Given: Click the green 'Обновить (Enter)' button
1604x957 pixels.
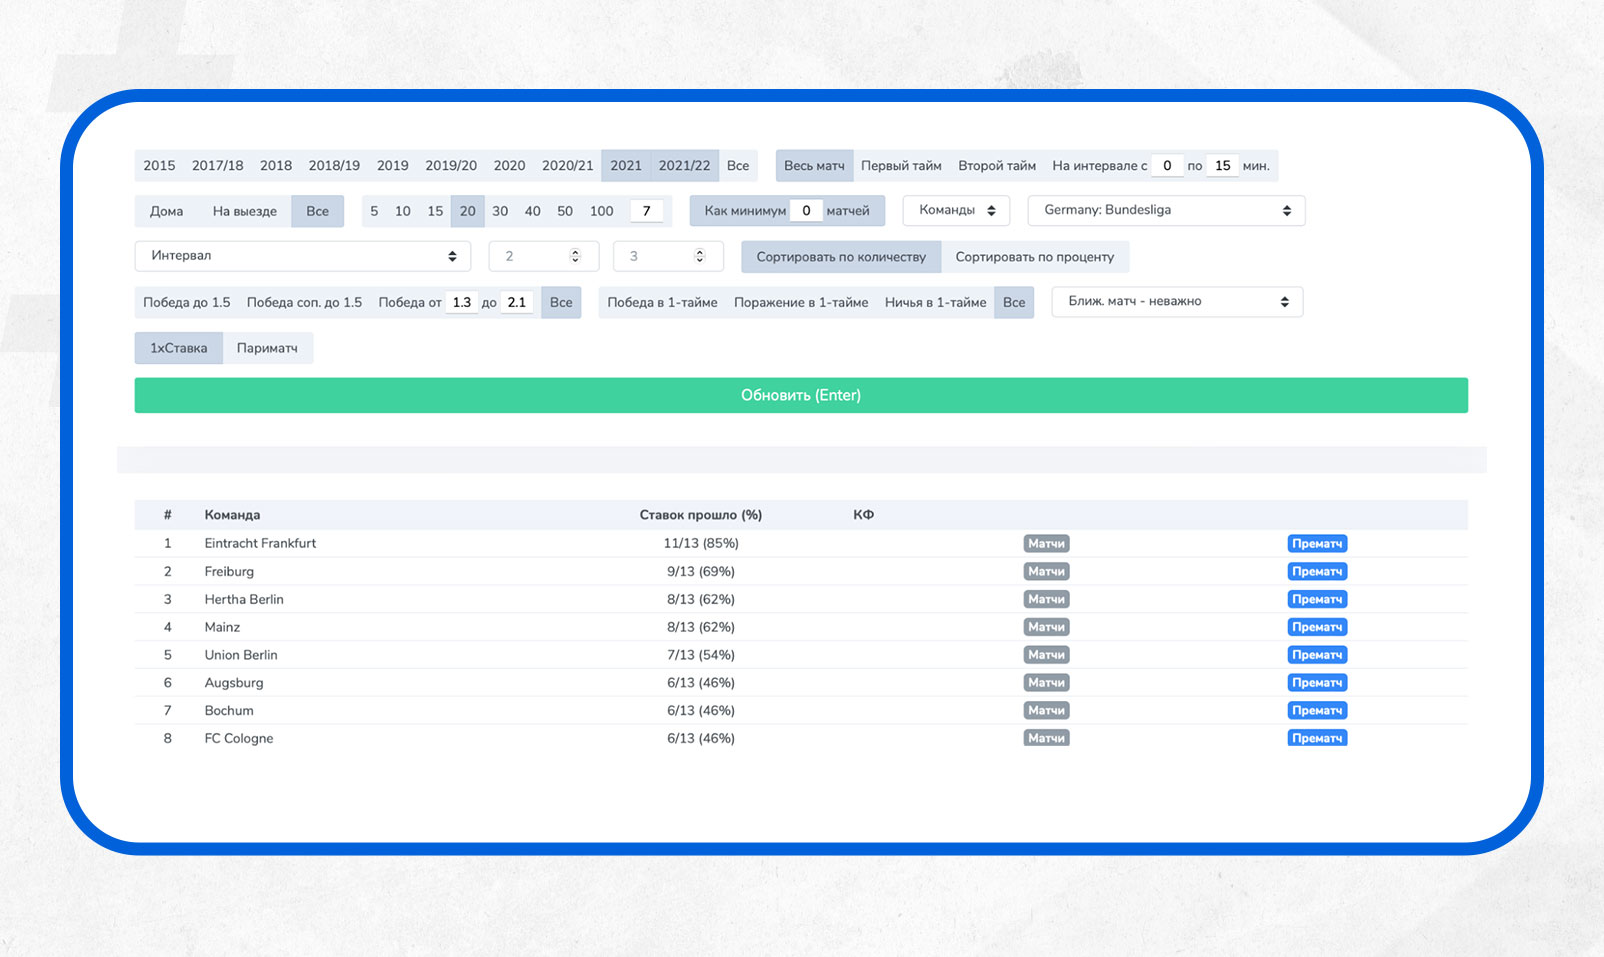Looking at the screenshot, I should coord(801,395).
